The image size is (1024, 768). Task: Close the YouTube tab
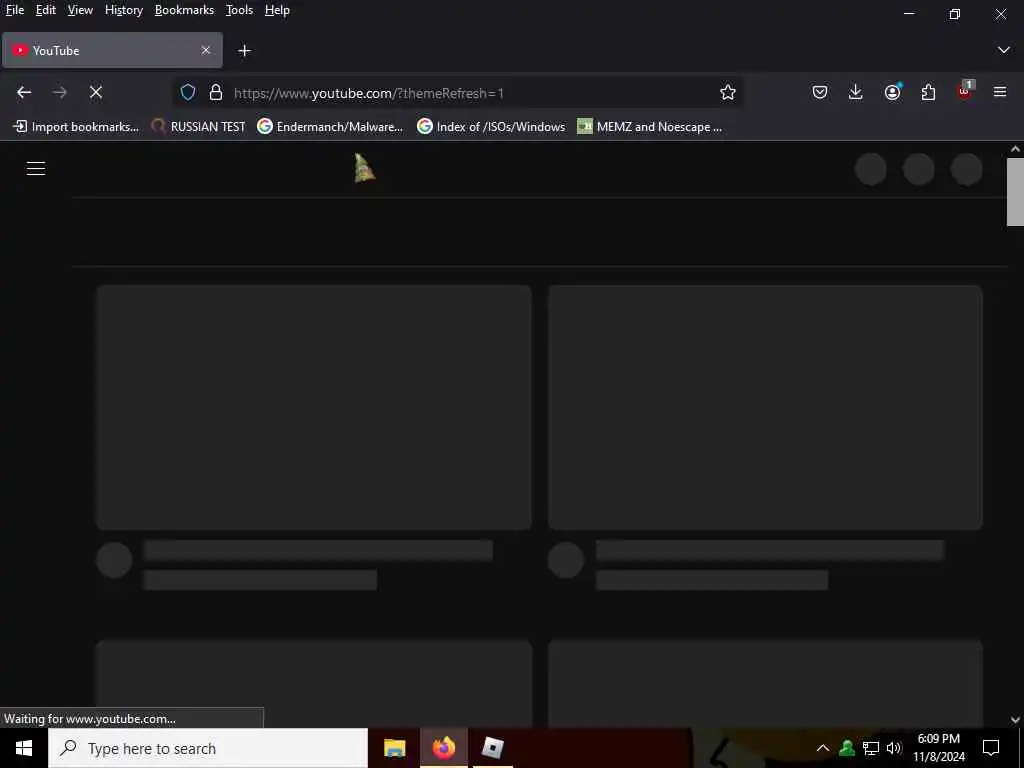(x=206, y=50)
